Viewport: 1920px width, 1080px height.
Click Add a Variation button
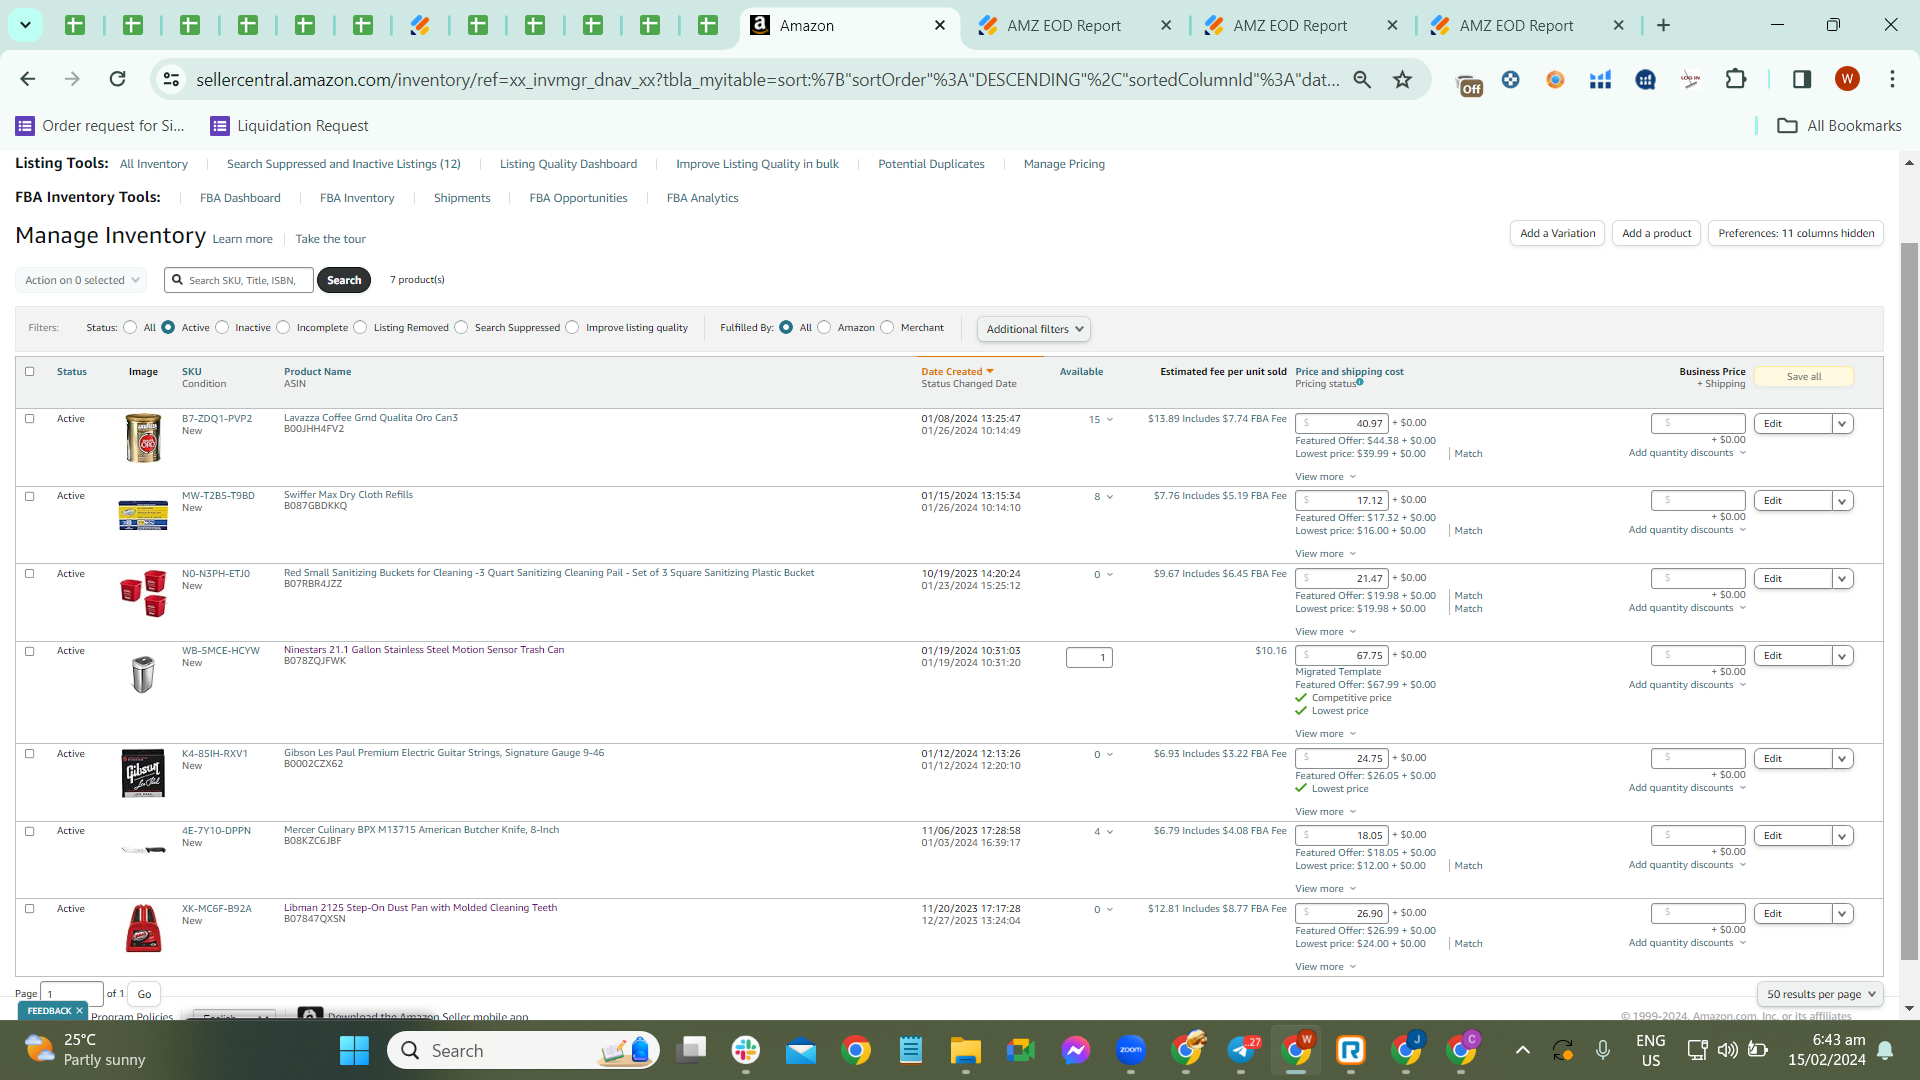click(1557, 233)
